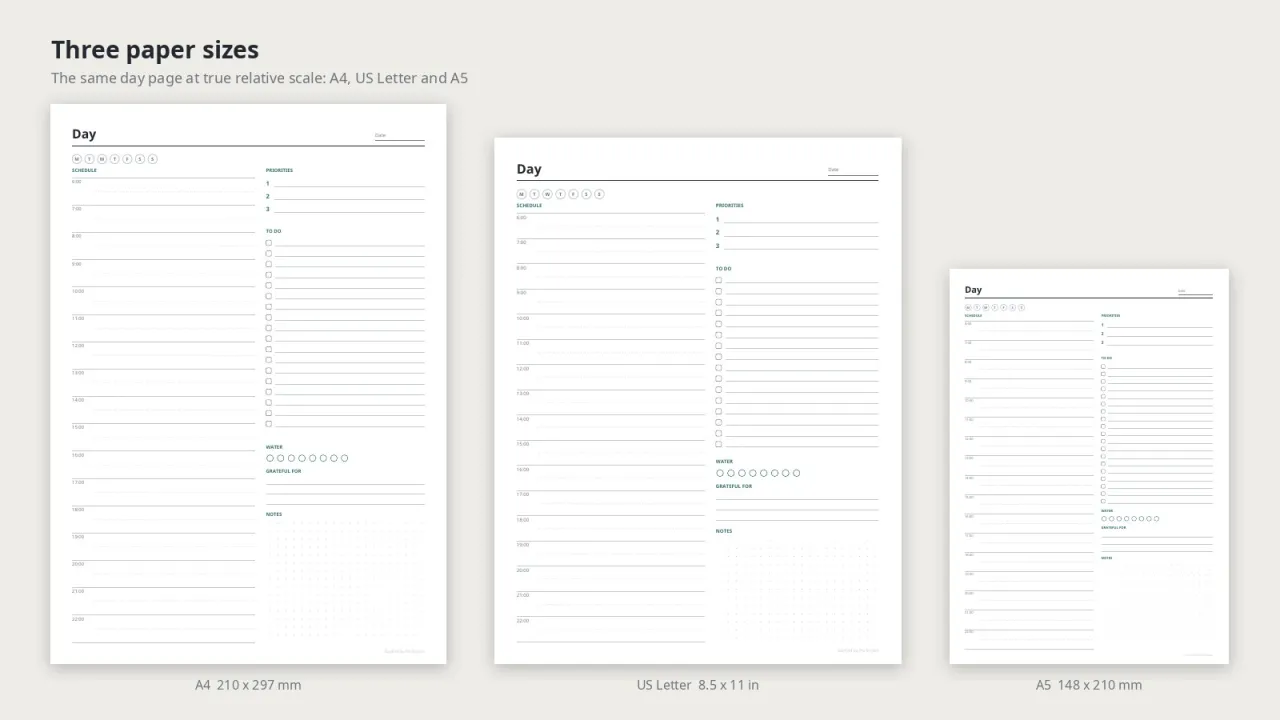Click the Three paper sizes heading

click(155, 50)
